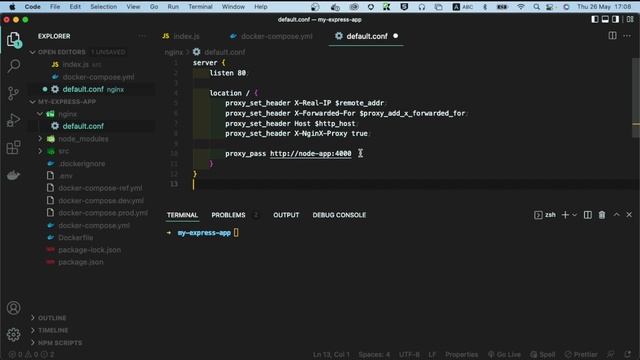Viewport: 640px width, 360px height.
Task: Click Spaces: 4 indentation status item
Action: tap(374, 355)
